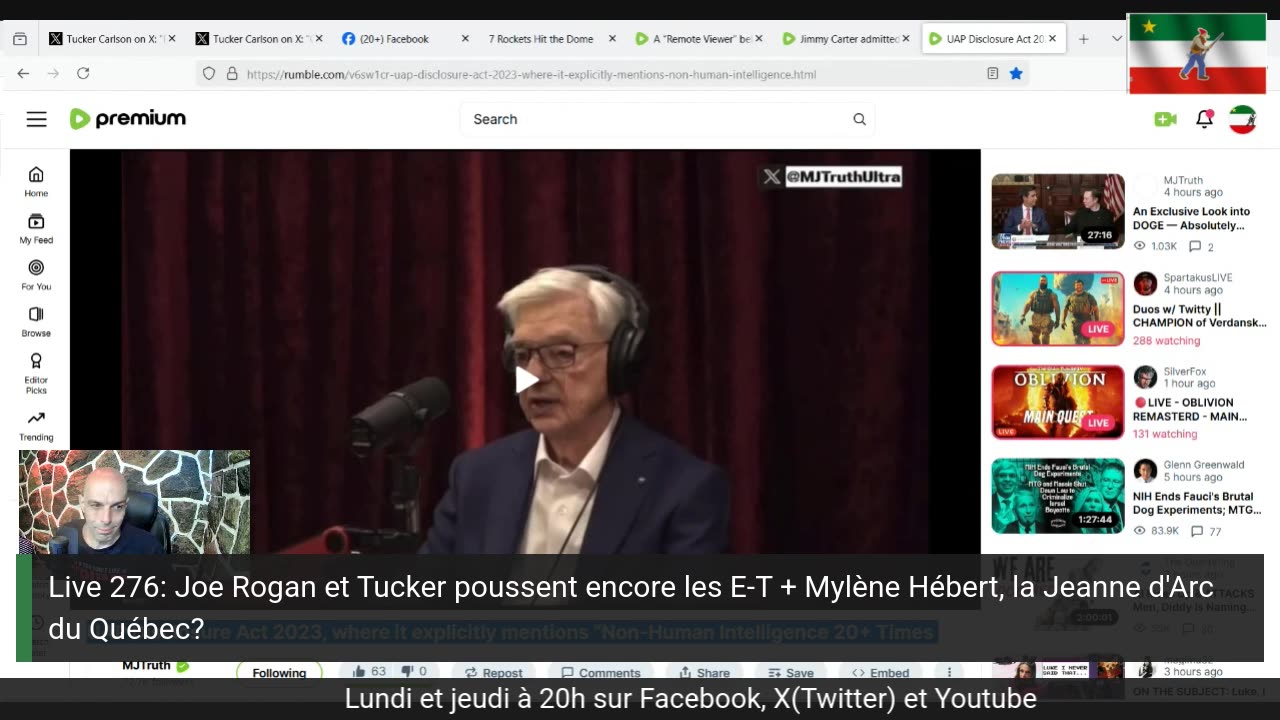Click Glenn Greenwald channel name
1280x720 pixels.
(x=1204, y=464)
